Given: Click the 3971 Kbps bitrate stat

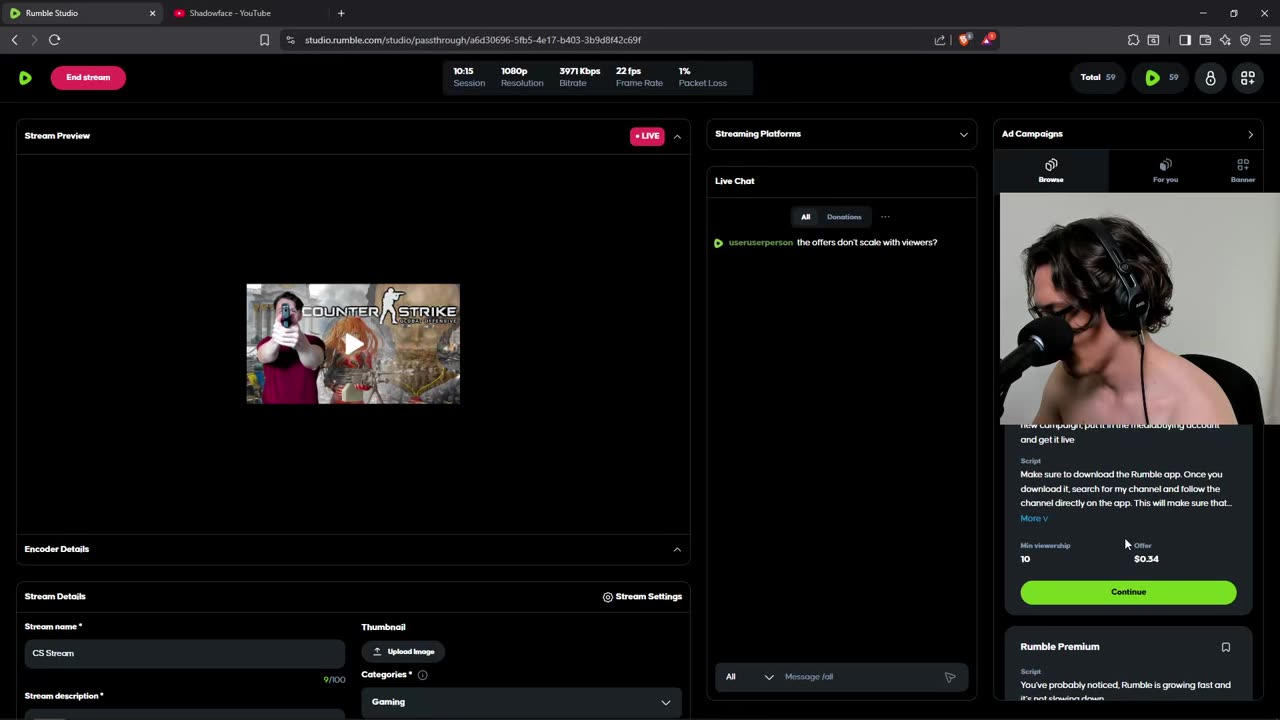Looking at the screenshot, I should coord(580,77).
